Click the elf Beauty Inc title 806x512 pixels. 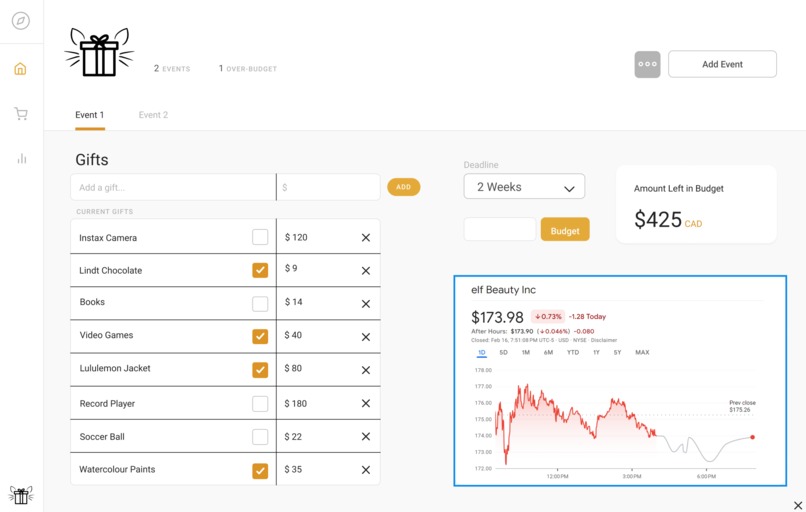(503, 290)
